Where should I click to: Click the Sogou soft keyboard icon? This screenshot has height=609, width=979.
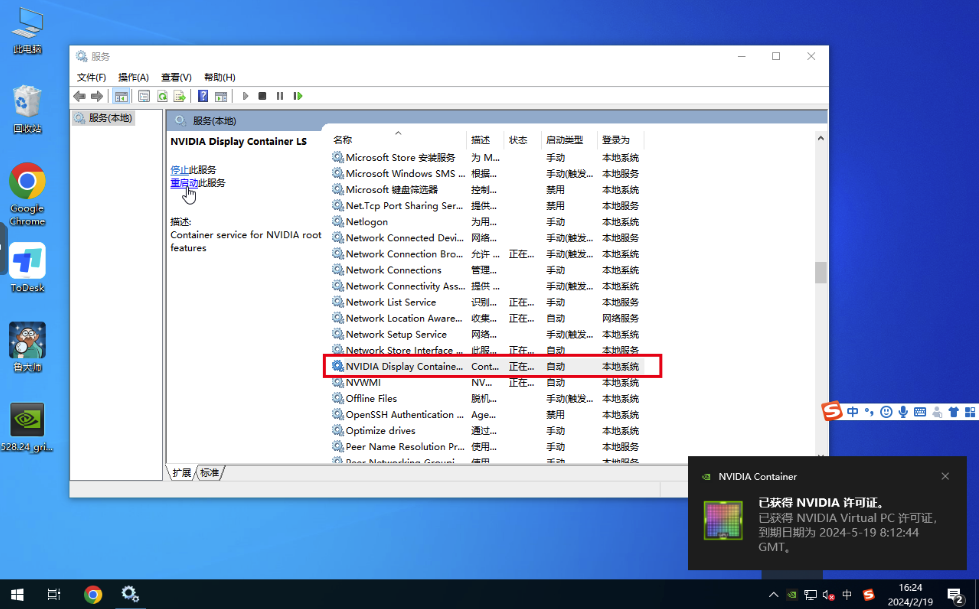point(920,412)
